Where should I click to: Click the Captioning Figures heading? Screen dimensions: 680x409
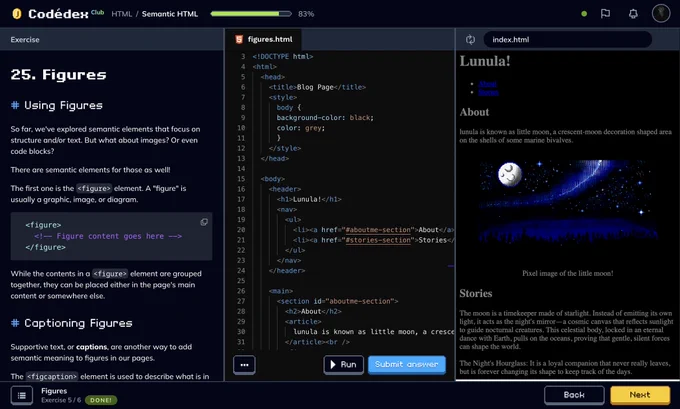tap(78, 323)
